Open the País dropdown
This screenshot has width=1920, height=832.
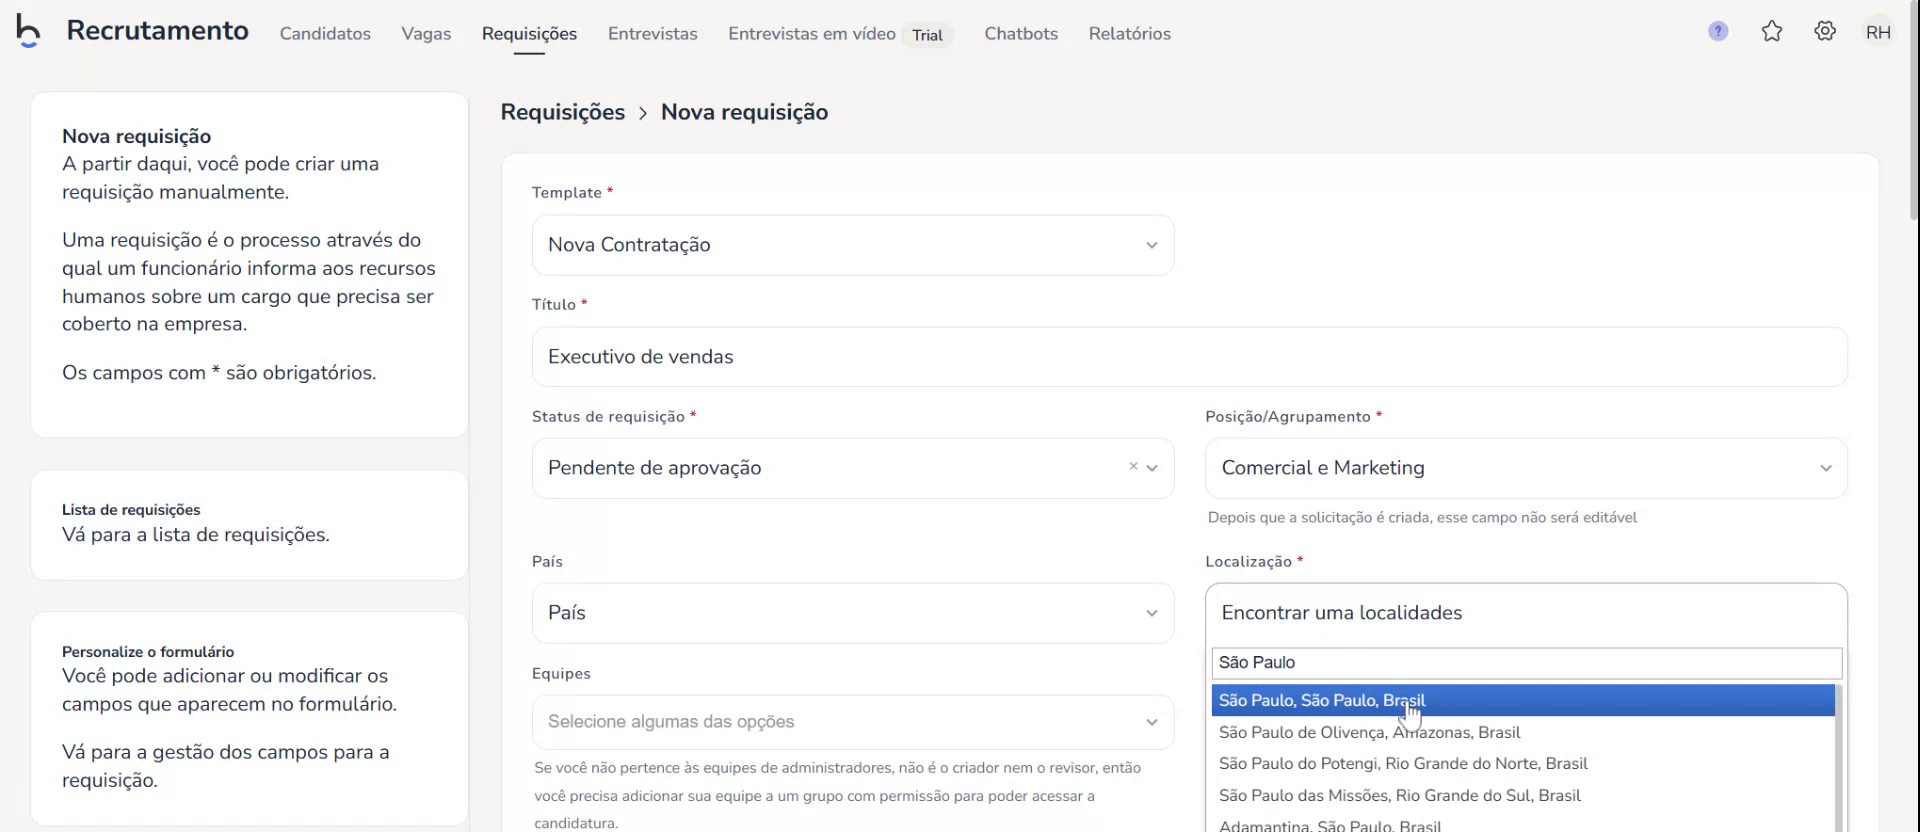pos(853,613)
